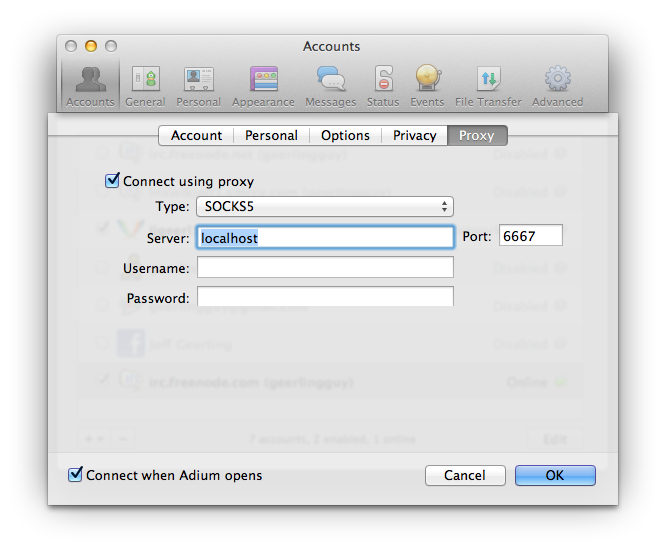Switch to the Account tab
The image size is (665, 549).
coord(196,135)
